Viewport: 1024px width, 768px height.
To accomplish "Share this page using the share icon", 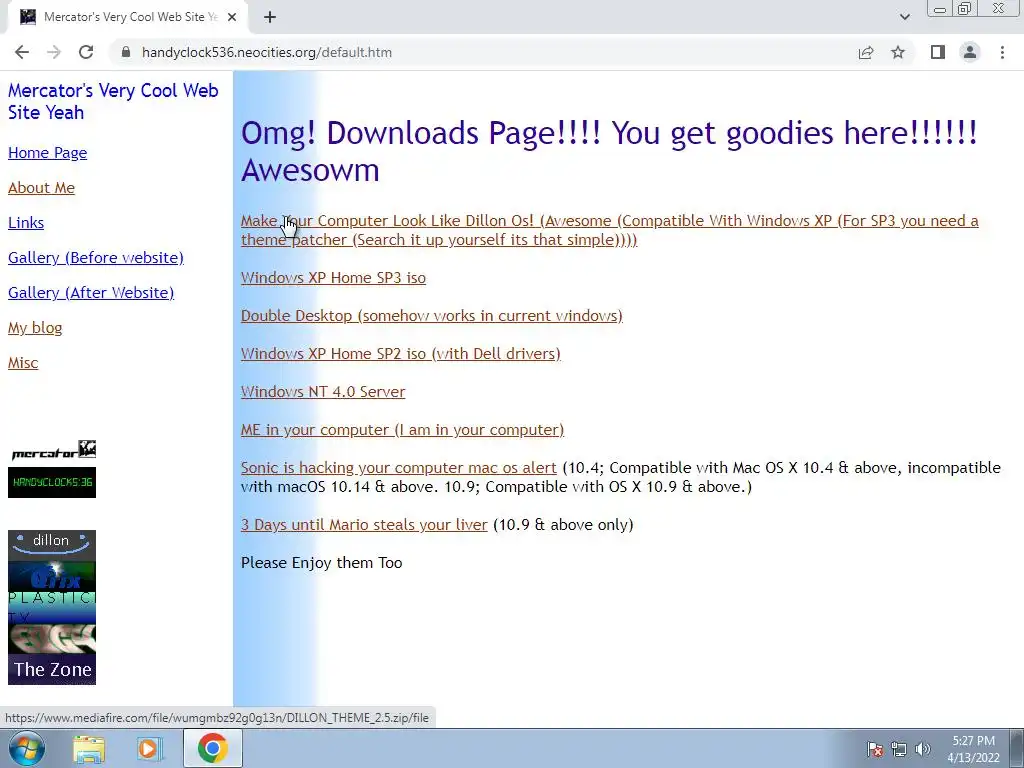I will tap(866, 52).
